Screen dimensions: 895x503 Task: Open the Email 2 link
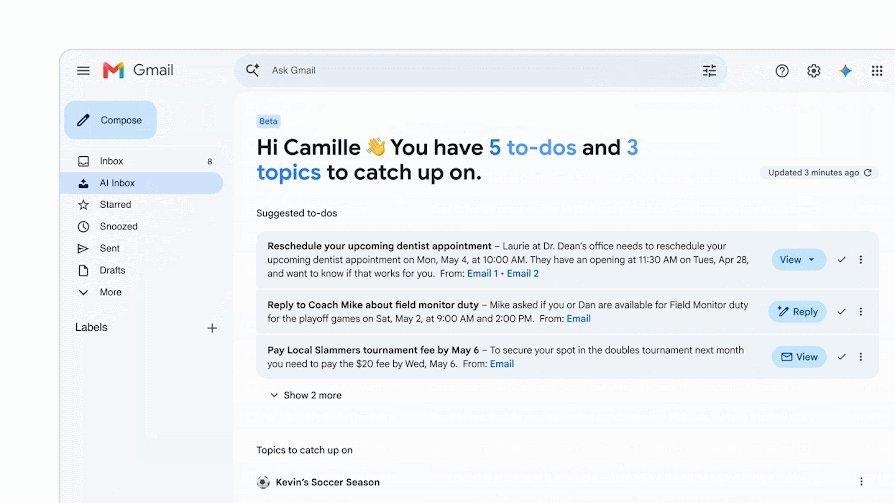523,273
